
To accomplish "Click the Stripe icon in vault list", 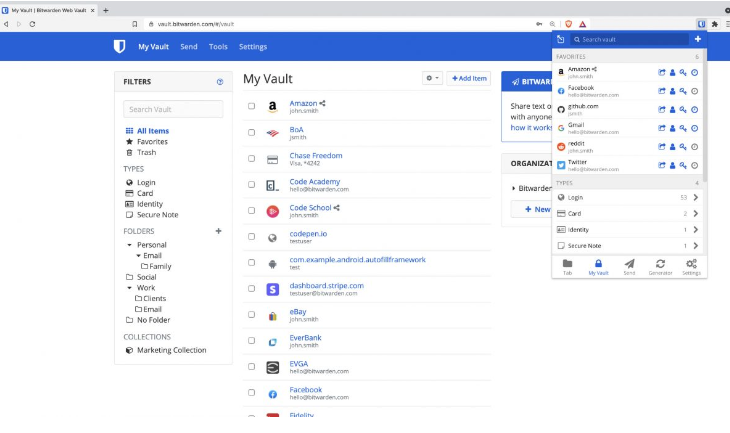I will tap(272, 289).
